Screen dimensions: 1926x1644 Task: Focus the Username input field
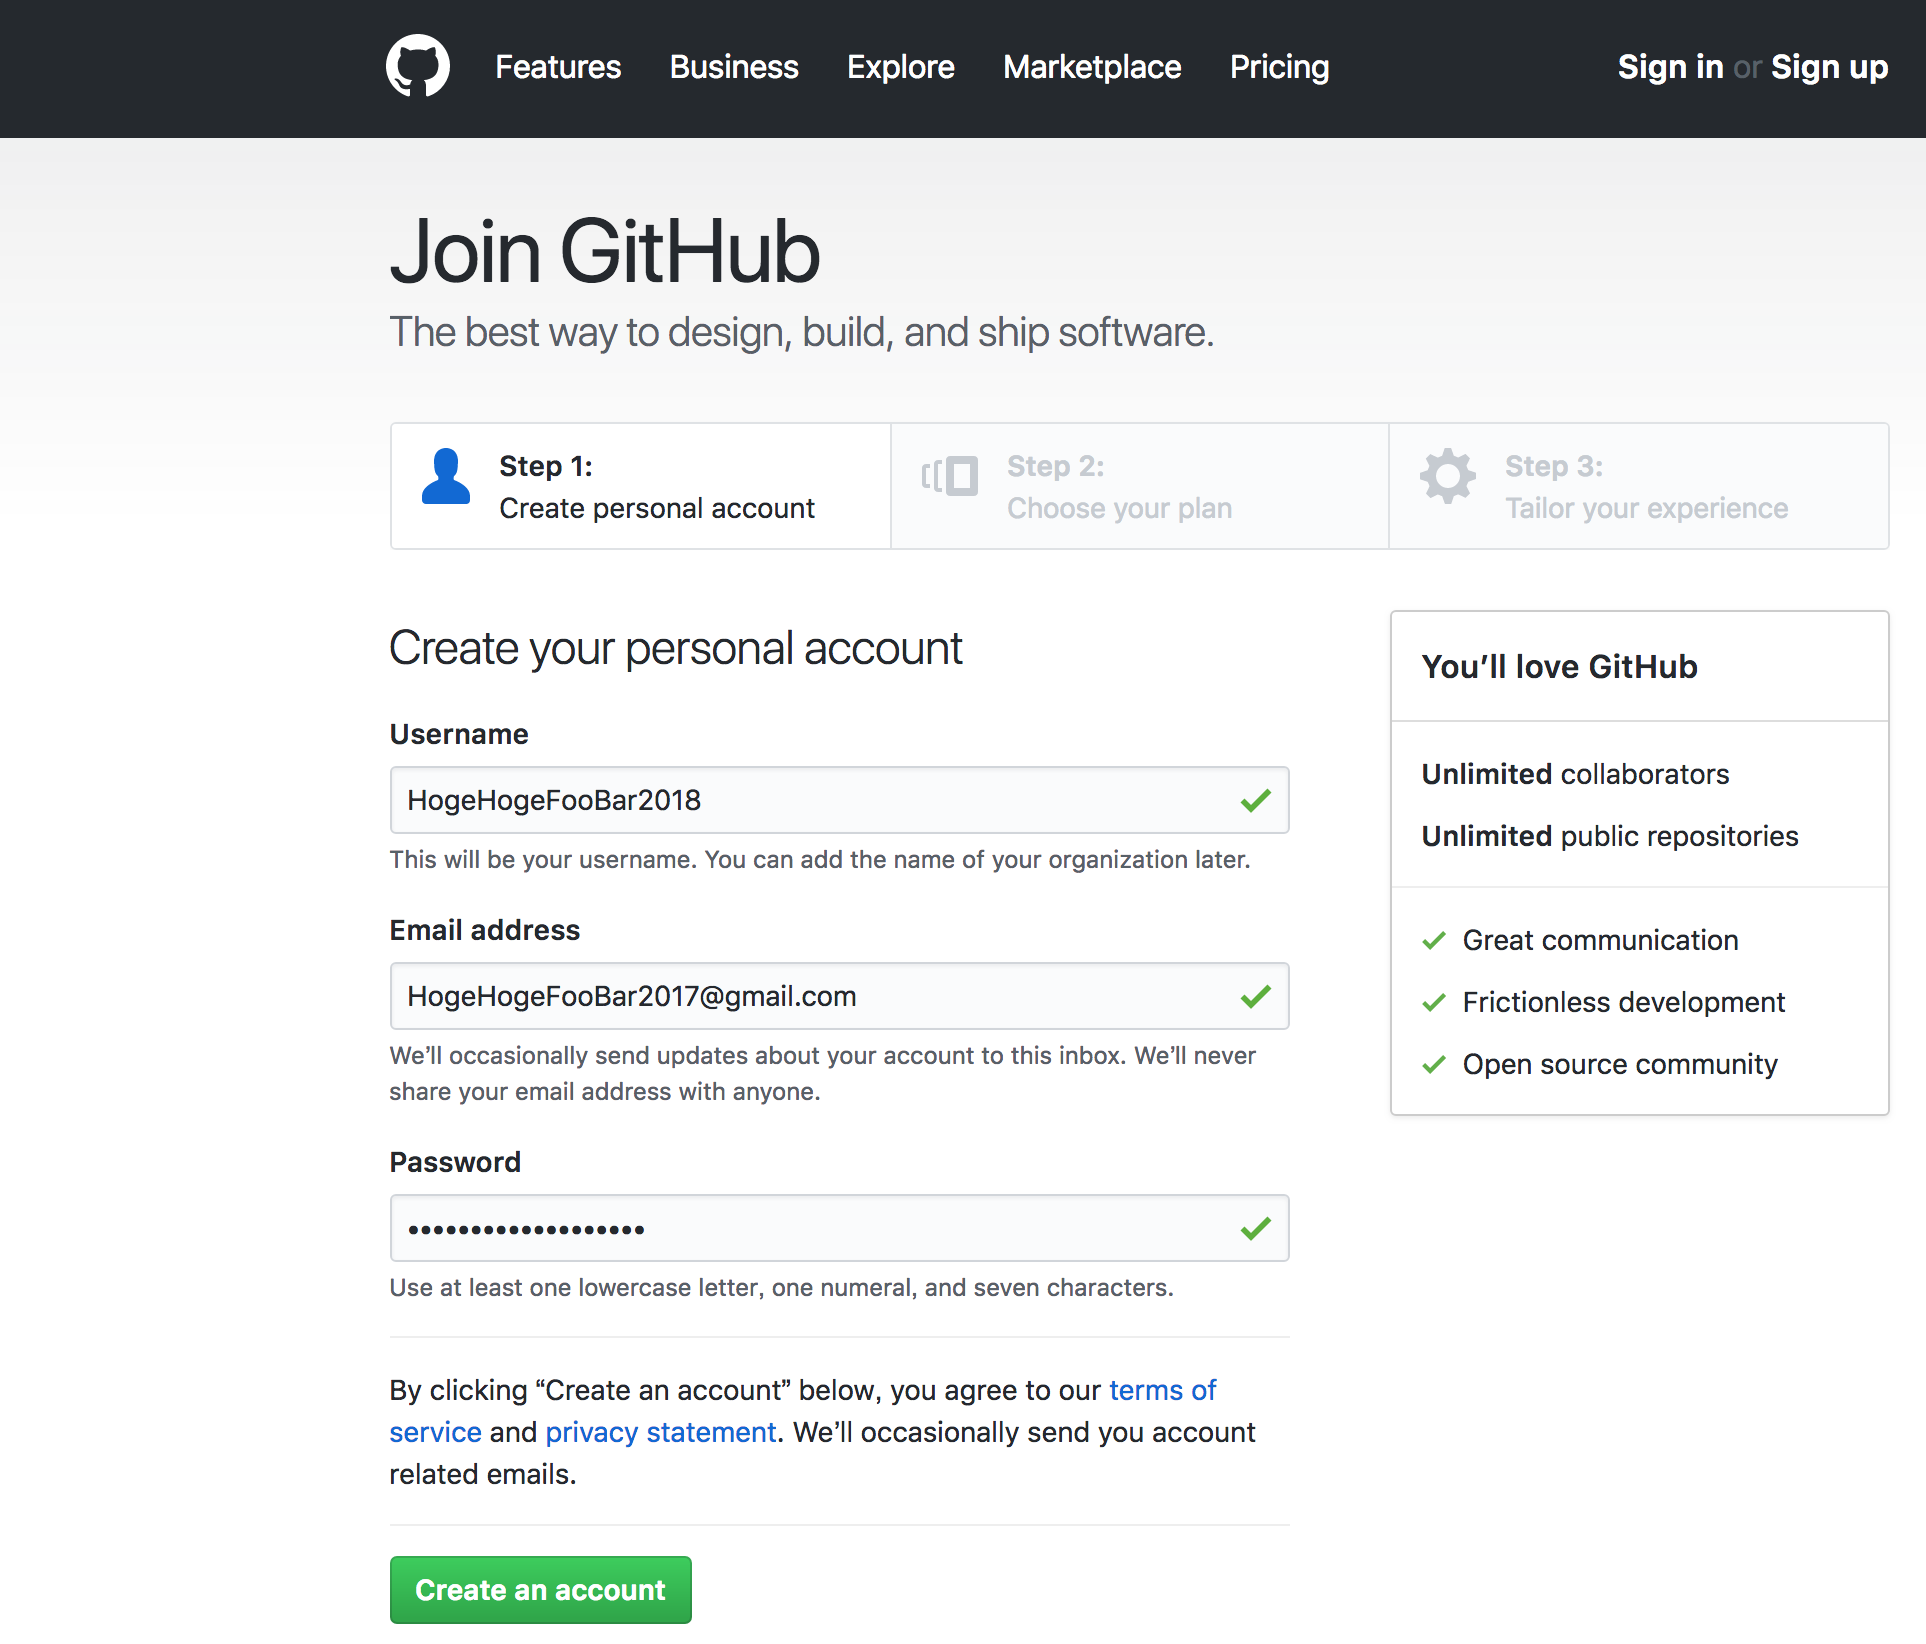coord(839,800)
